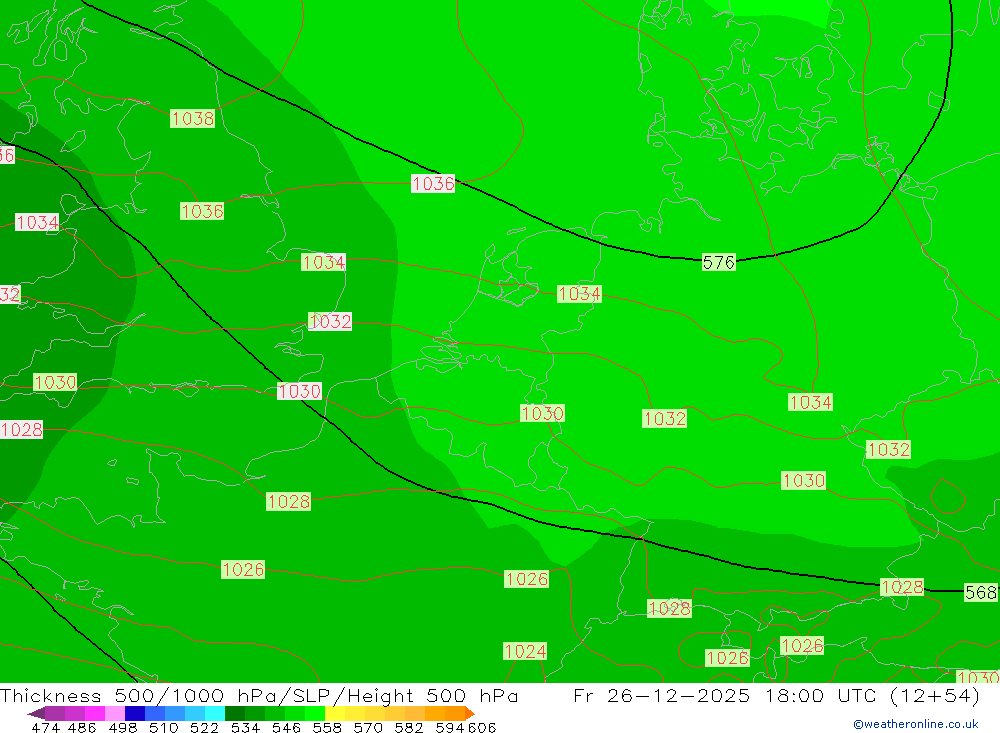Click the weatheronline.co.uk copyright link
Screen dimensions: 1000x733
(916, 724)
